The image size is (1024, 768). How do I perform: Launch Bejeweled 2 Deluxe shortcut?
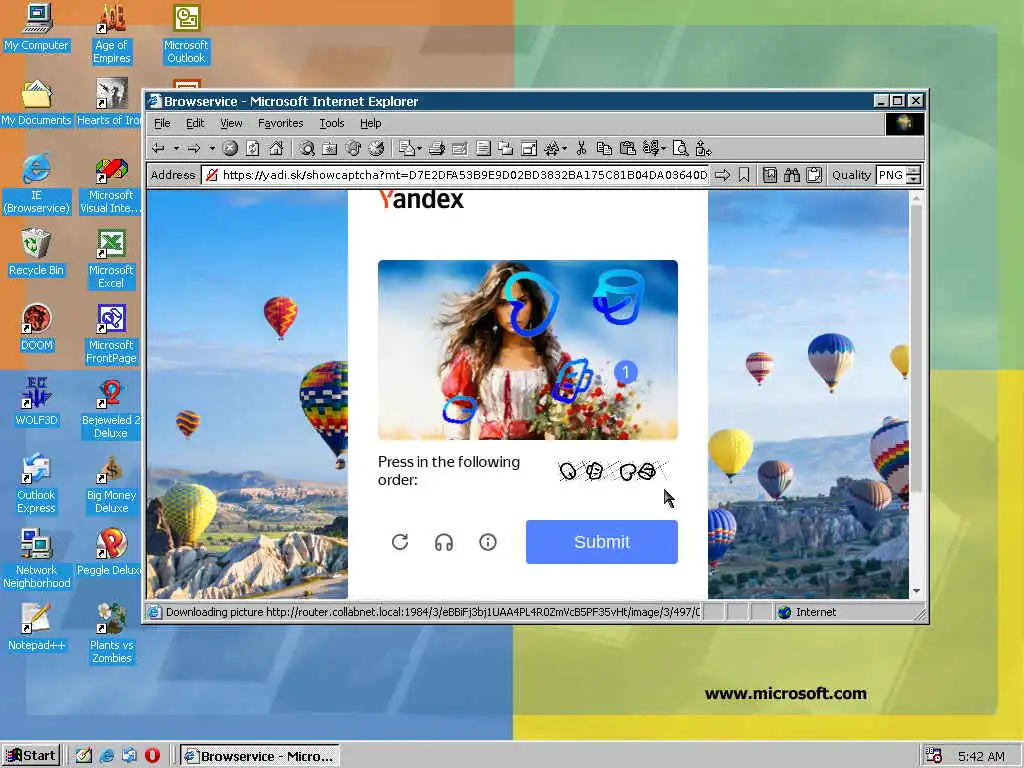(111, 409)
